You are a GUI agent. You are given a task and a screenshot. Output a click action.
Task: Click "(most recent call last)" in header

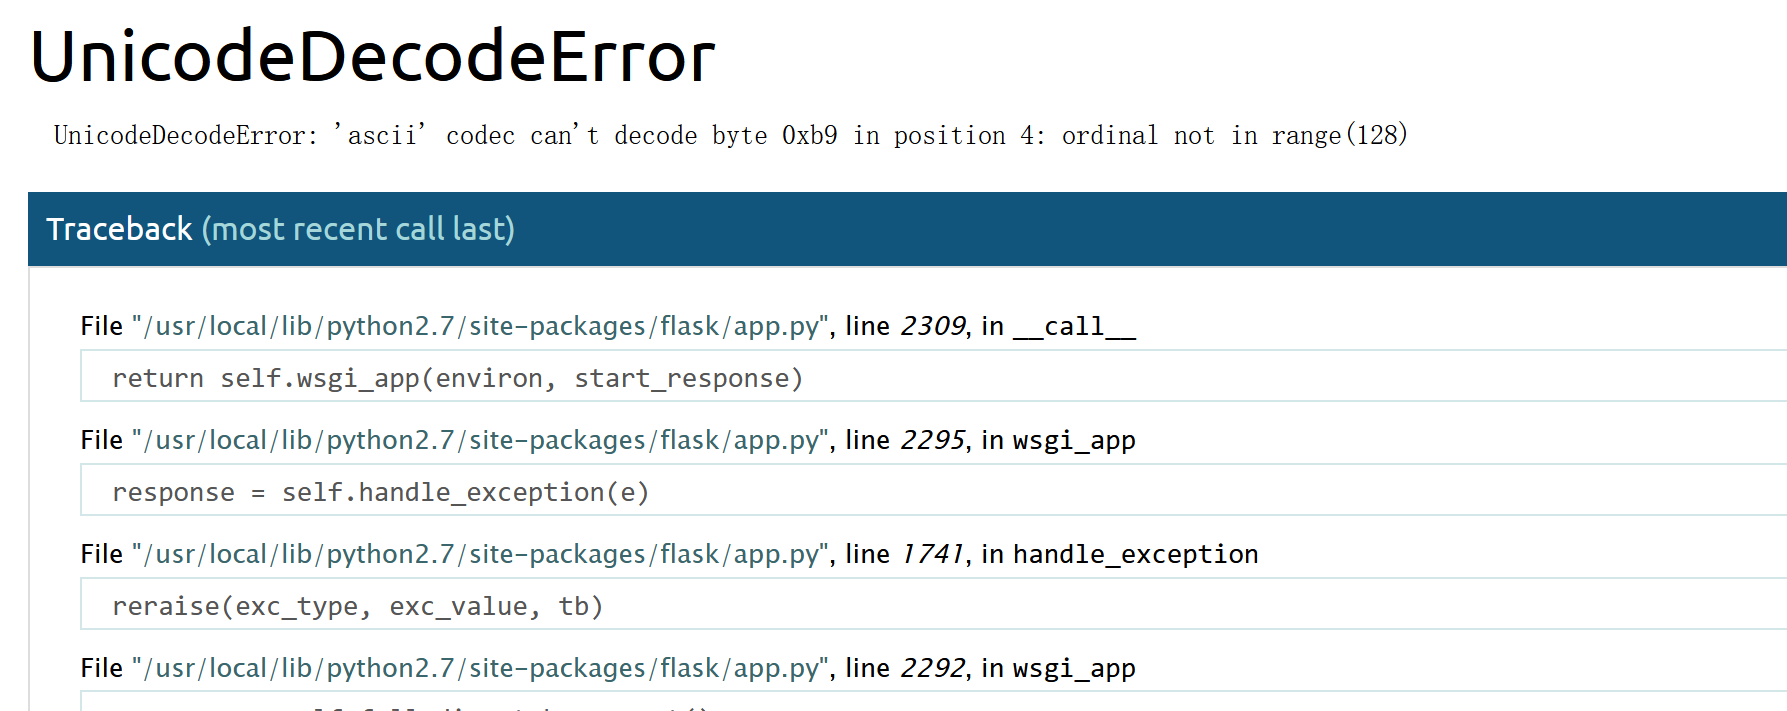tap(358, 229)
